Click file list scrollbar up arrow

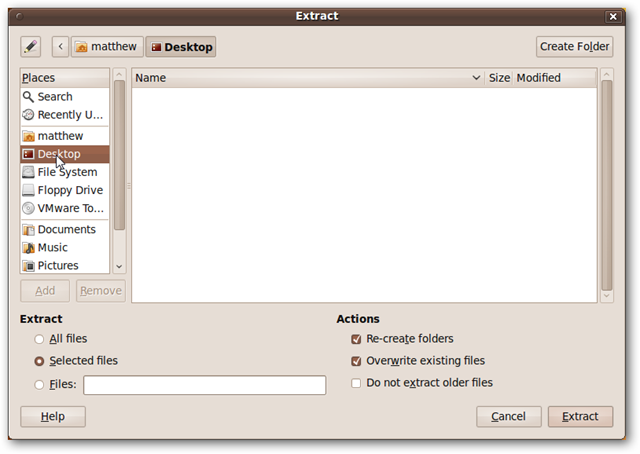coord(607,74)
